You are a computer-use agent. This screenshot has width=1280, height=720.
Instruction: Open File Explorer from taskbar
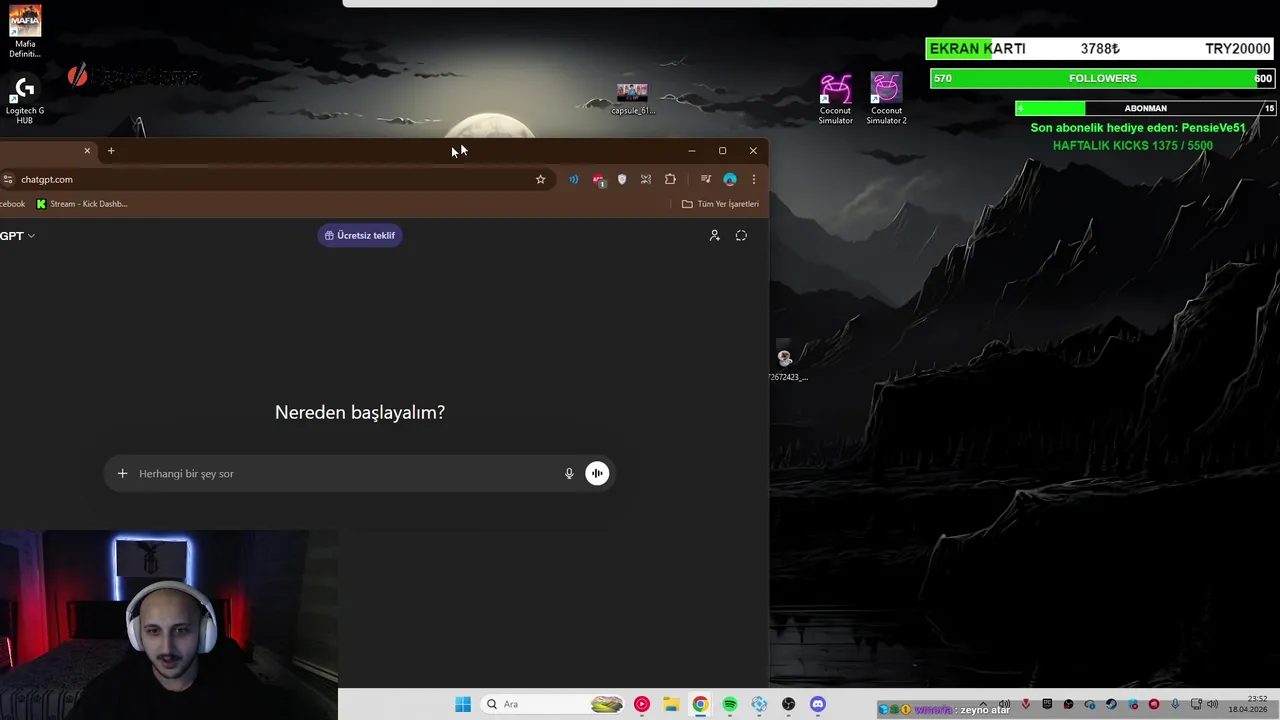coord(671,705)
